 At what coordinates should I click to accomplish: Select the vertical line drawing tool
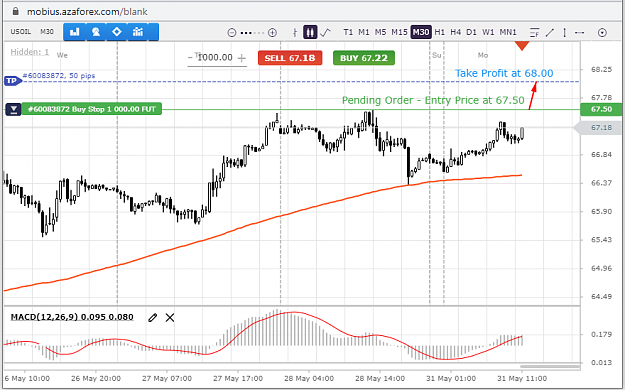[565, 33]
